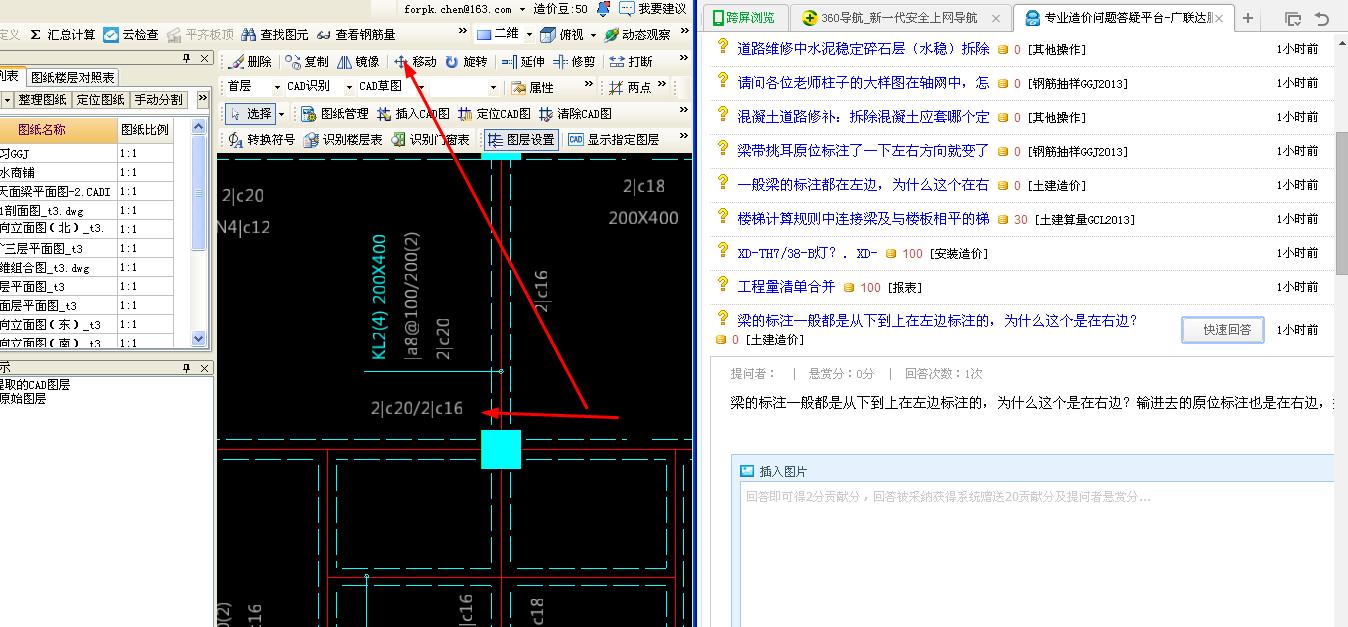Screen dimensions: 1348x627
Task: Select the 镜像 mirror tool
Action: (x=358, y=61)
